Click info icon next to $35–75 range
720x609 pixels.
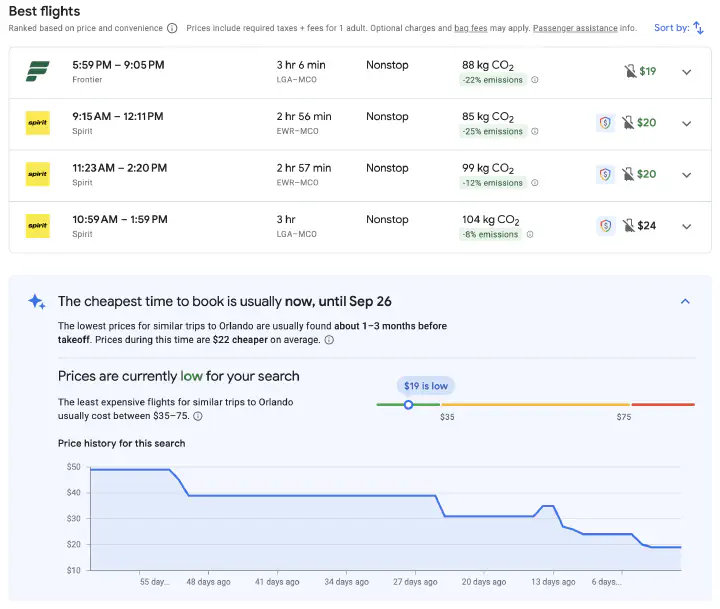197,416
